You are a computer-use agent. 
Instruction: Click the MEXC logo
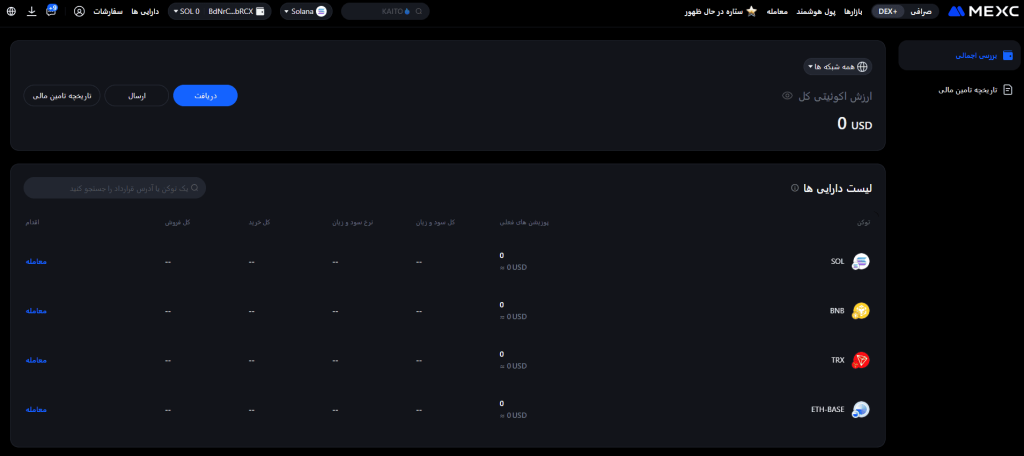click(984, 11)
